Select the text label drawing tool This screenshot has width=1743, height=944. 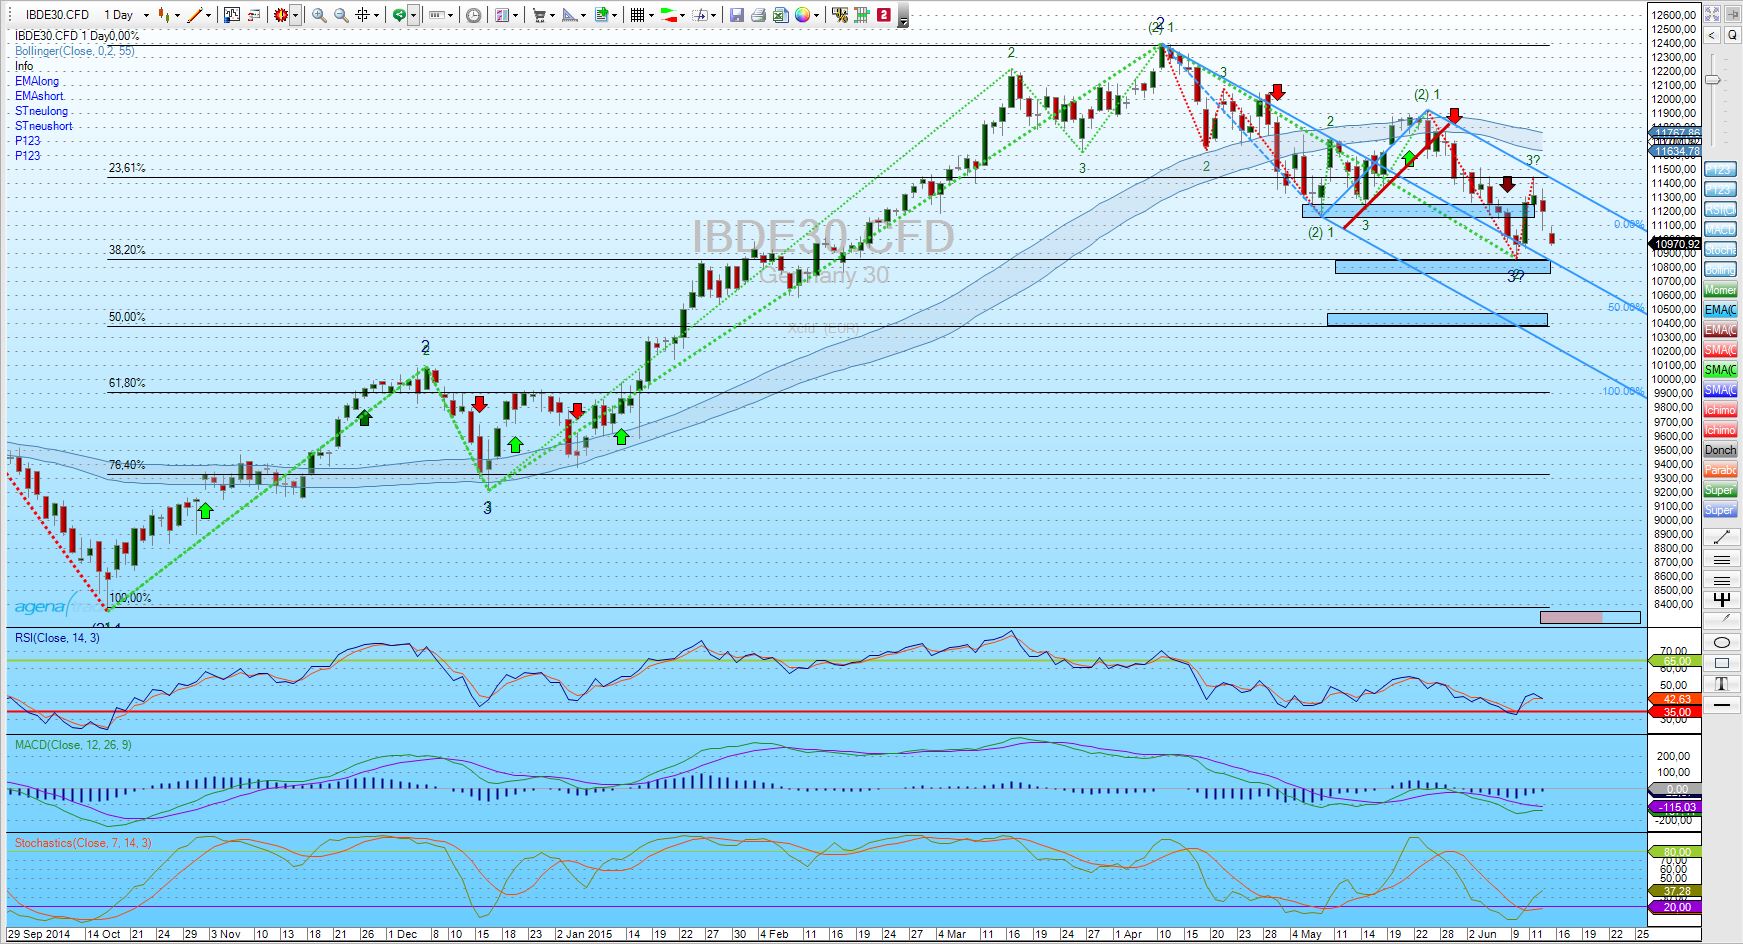1721,684
